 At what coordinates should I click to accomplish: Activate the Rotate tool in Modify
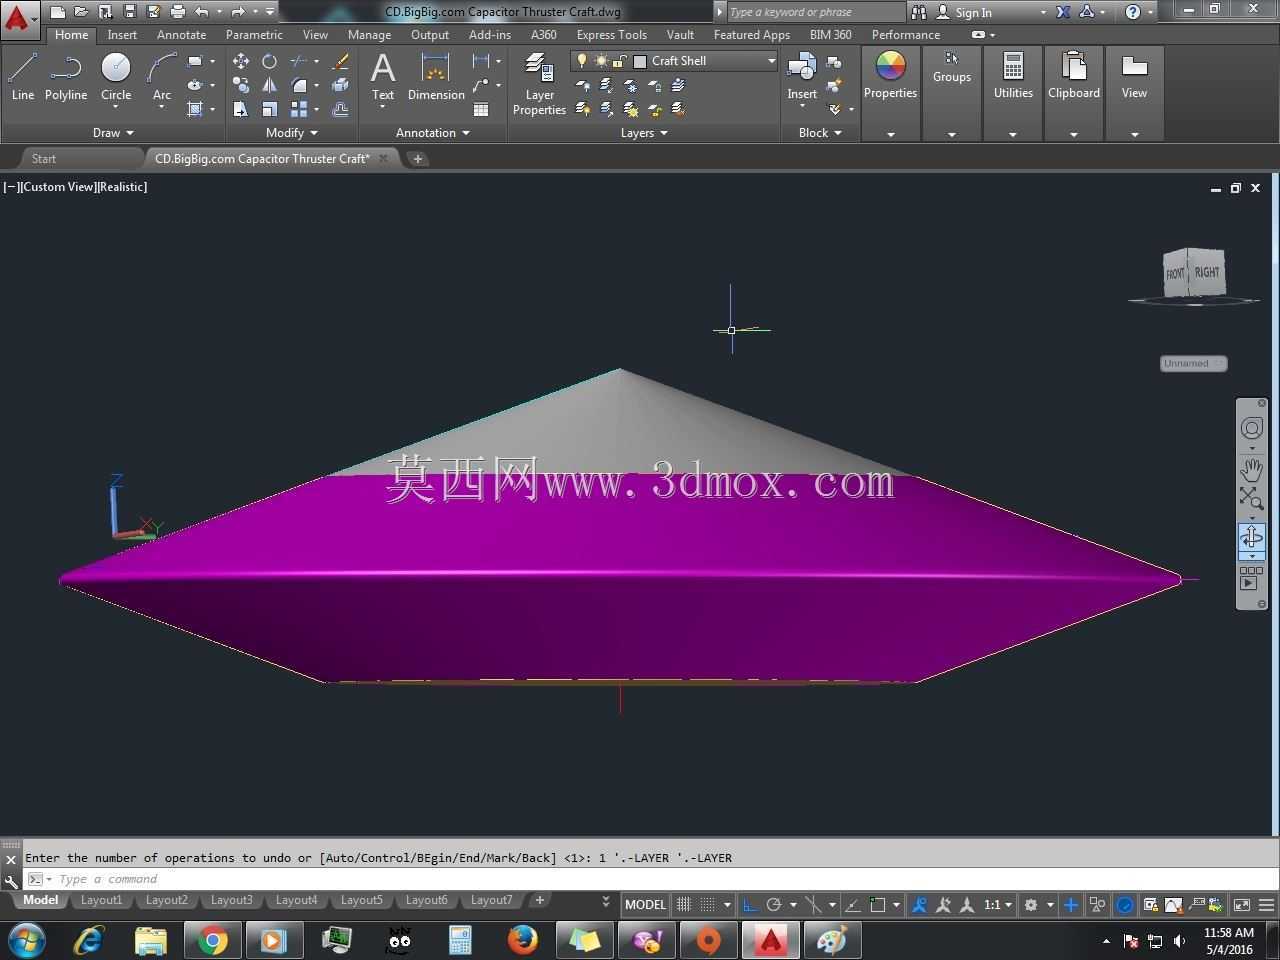269,61
